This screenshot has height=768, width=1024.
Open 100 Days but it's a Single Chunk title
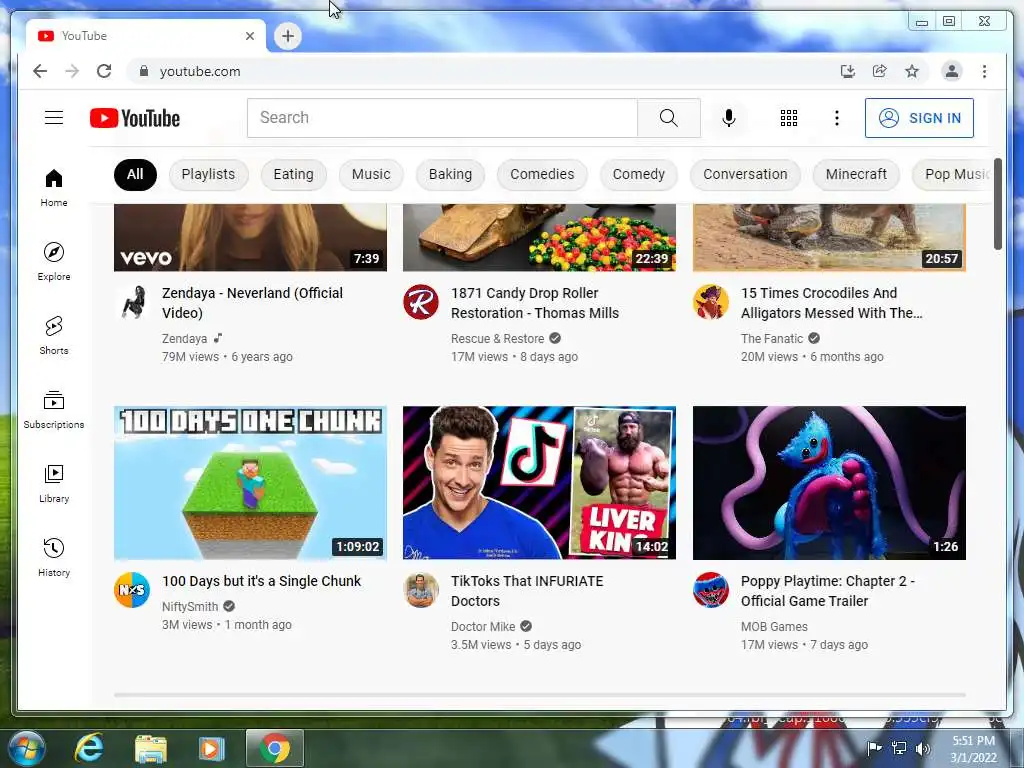tap(261, 581)
